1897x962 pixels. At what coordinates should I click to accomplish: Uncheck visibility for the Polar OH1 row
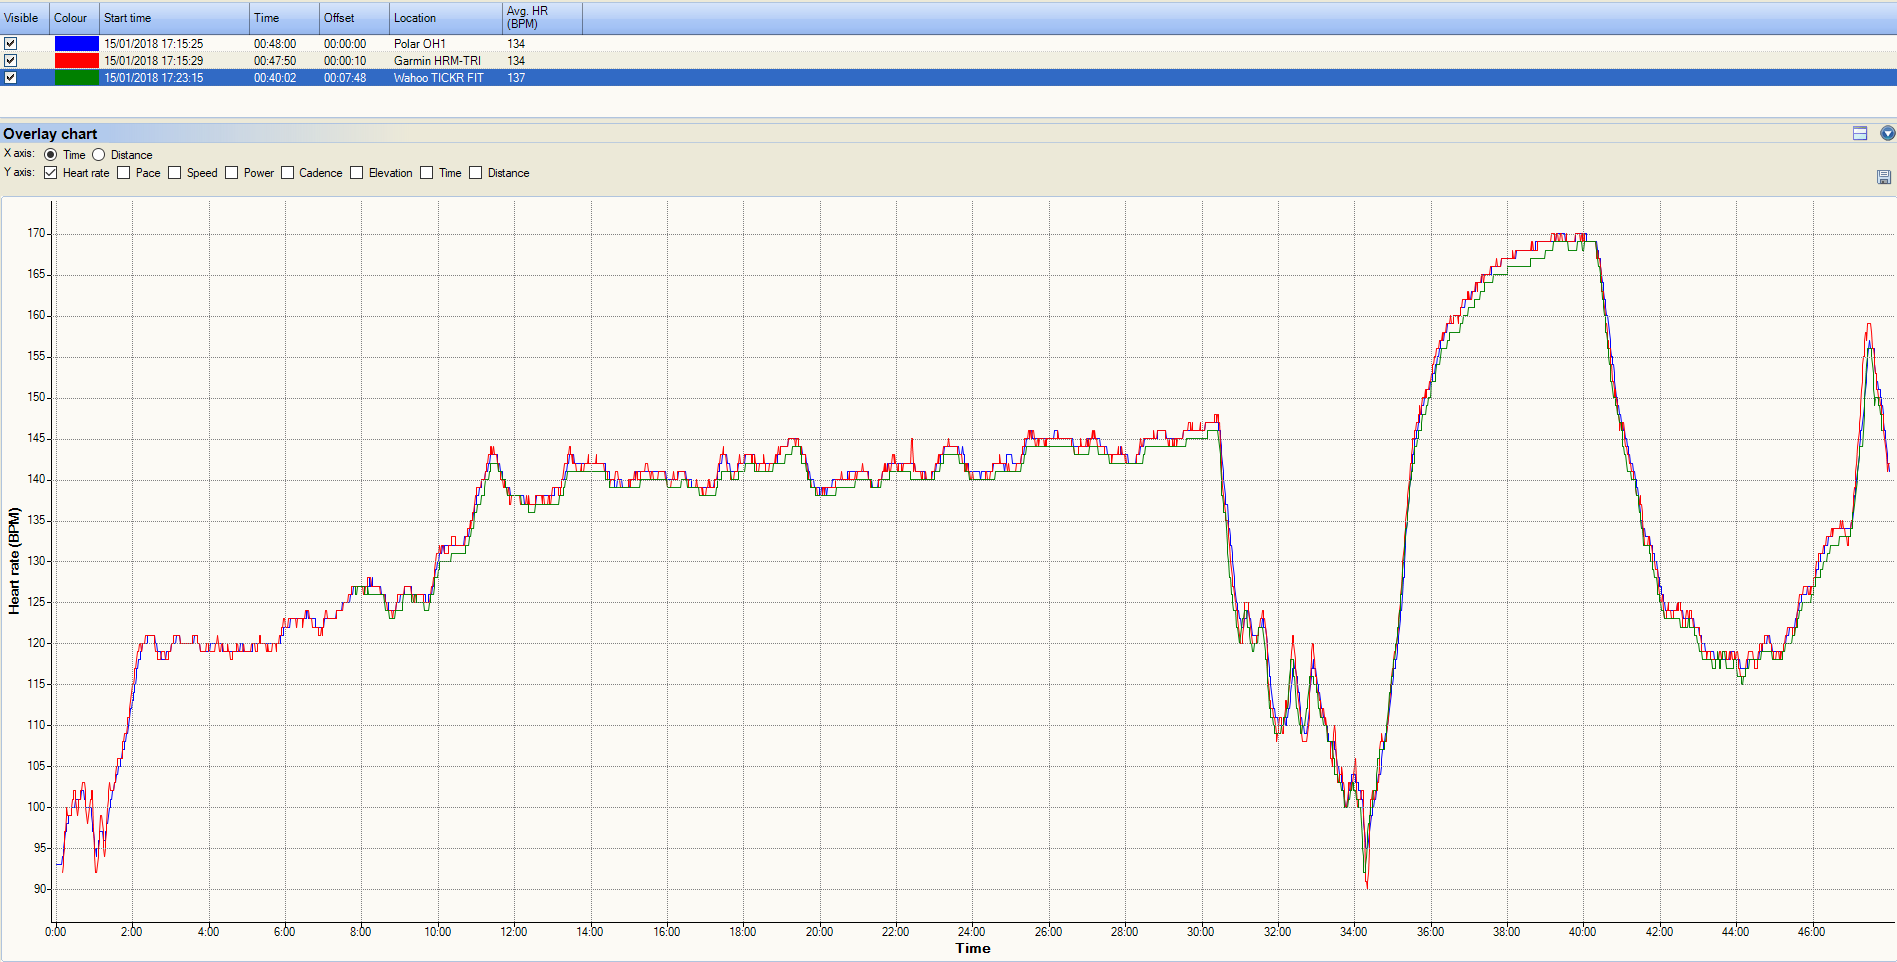[10, 43]
